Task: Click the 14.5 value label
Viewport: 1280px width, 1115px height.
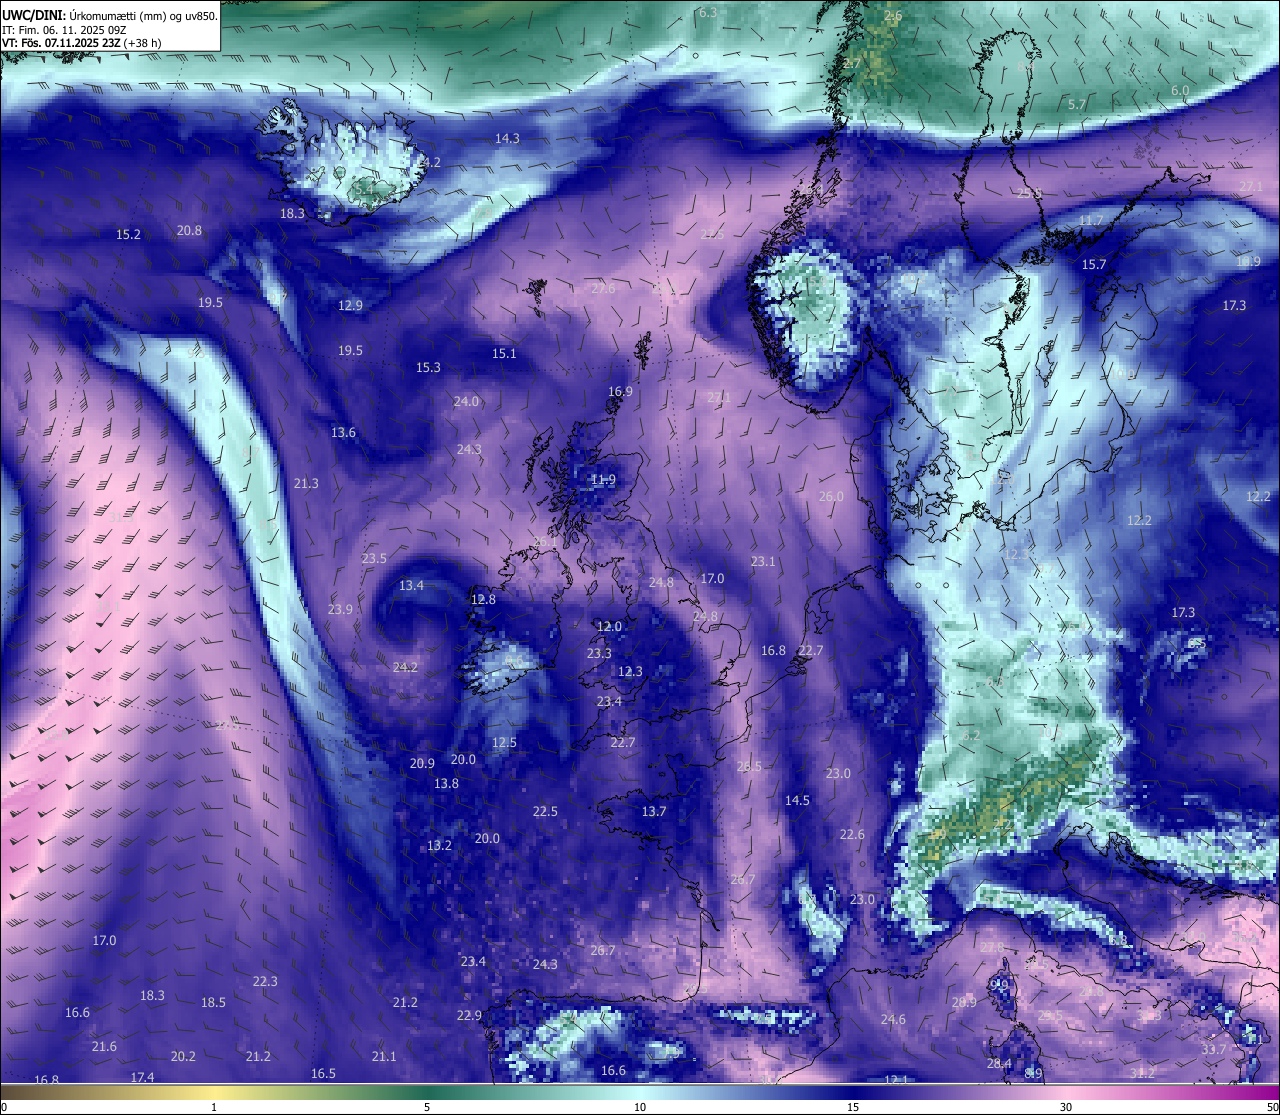Action: pos(797,800)
